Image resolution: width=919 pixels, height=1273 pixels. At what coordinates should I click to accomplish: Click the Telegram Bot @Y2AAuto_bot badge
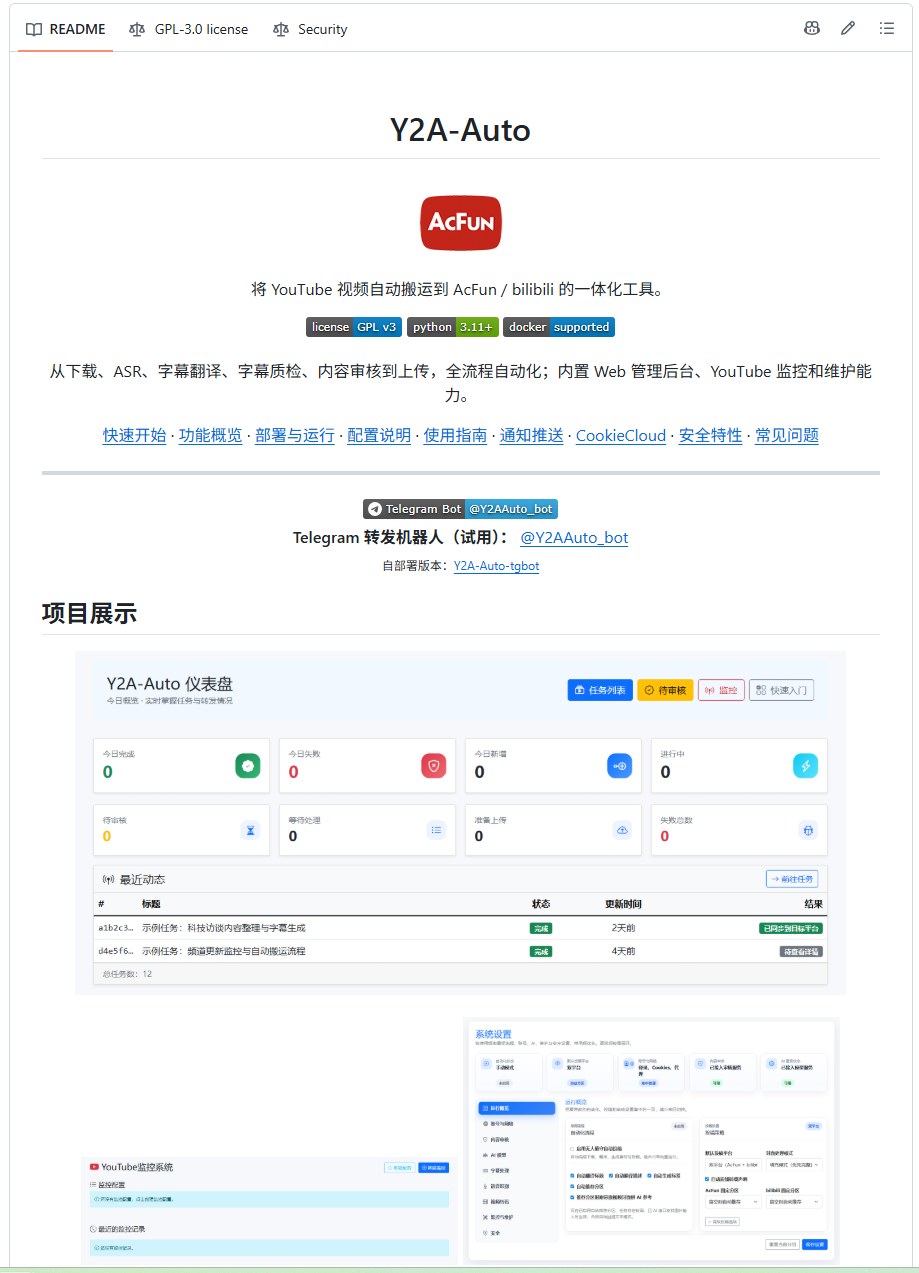[x=460, y=509]
